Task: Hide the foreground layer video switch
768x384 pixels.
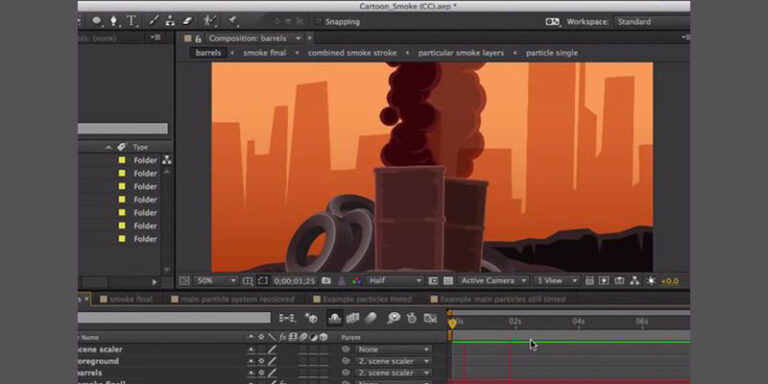Action: coord(251,361)
